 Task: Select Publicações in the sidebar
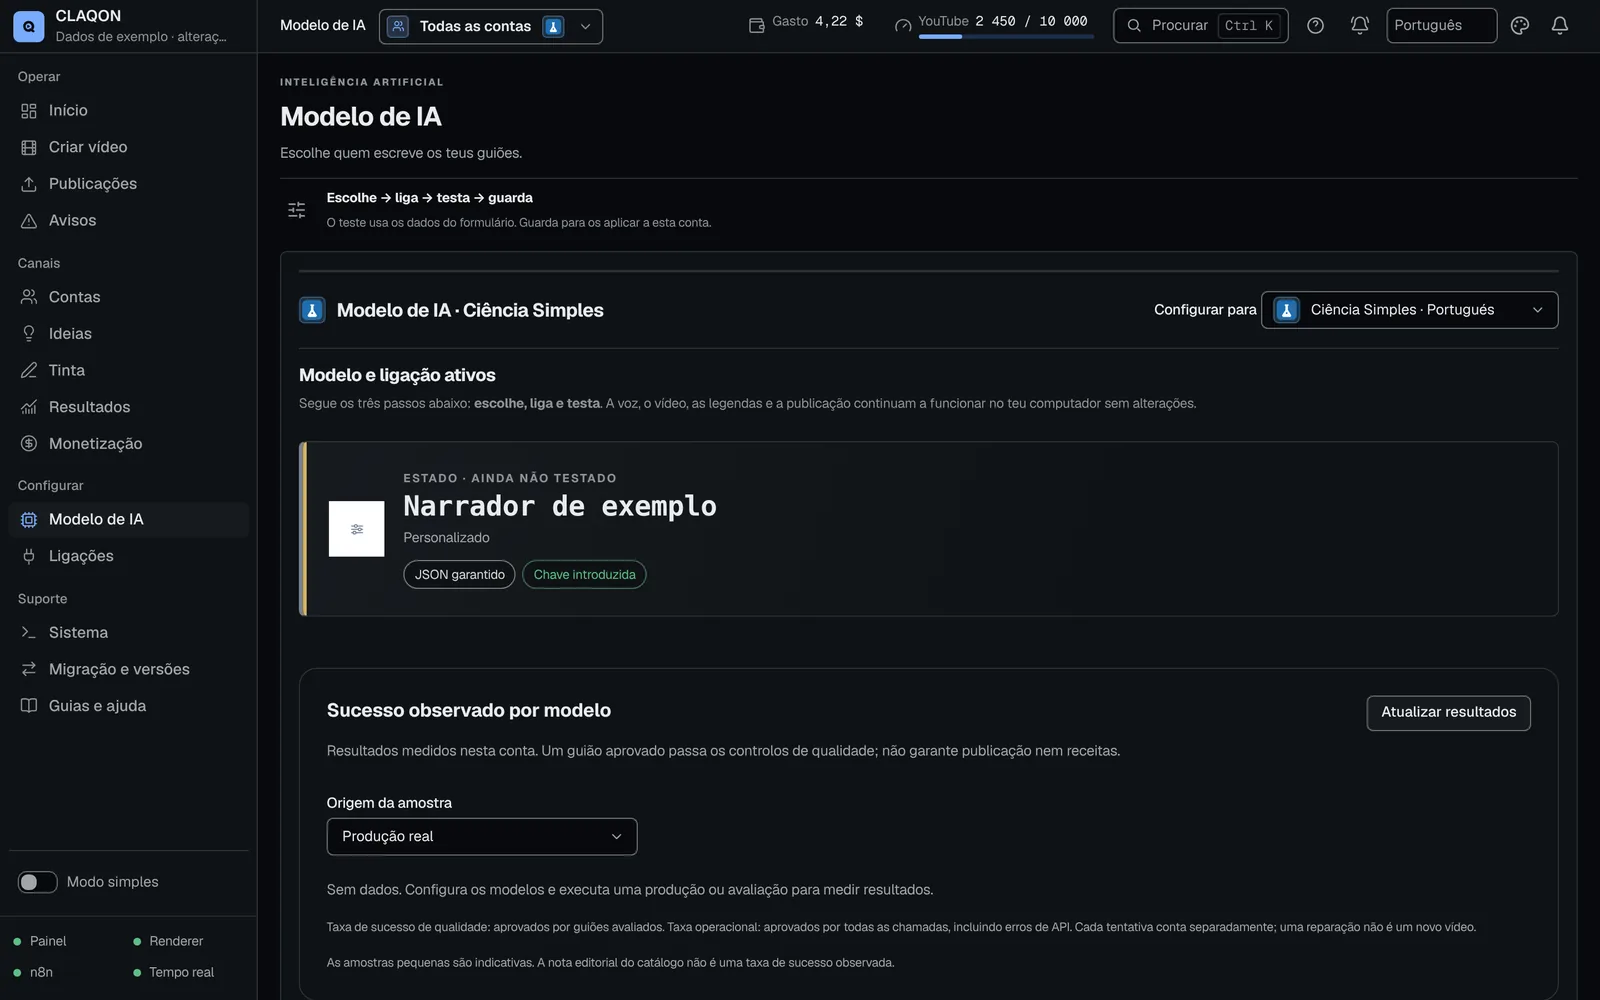click(128, 184)
